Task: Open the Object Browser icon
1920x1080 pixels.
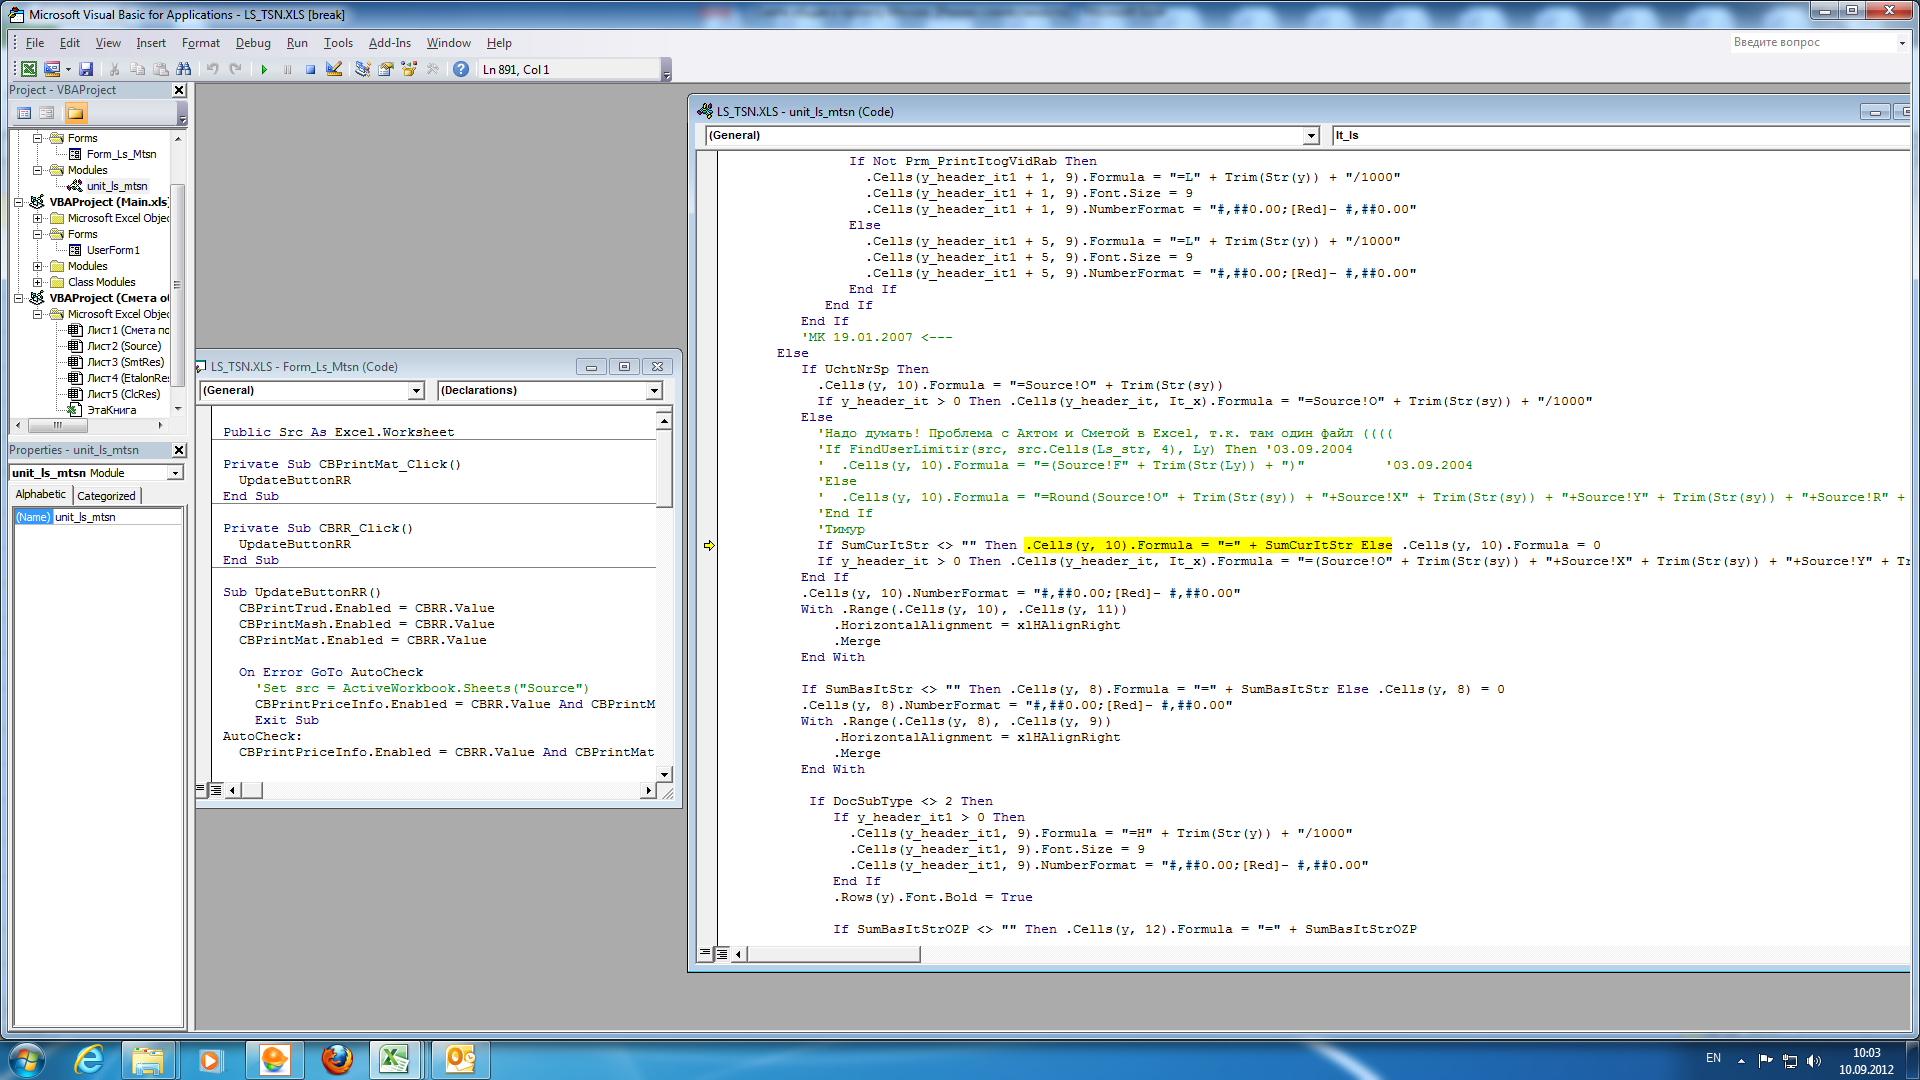Action: click(x=409, y=69)
